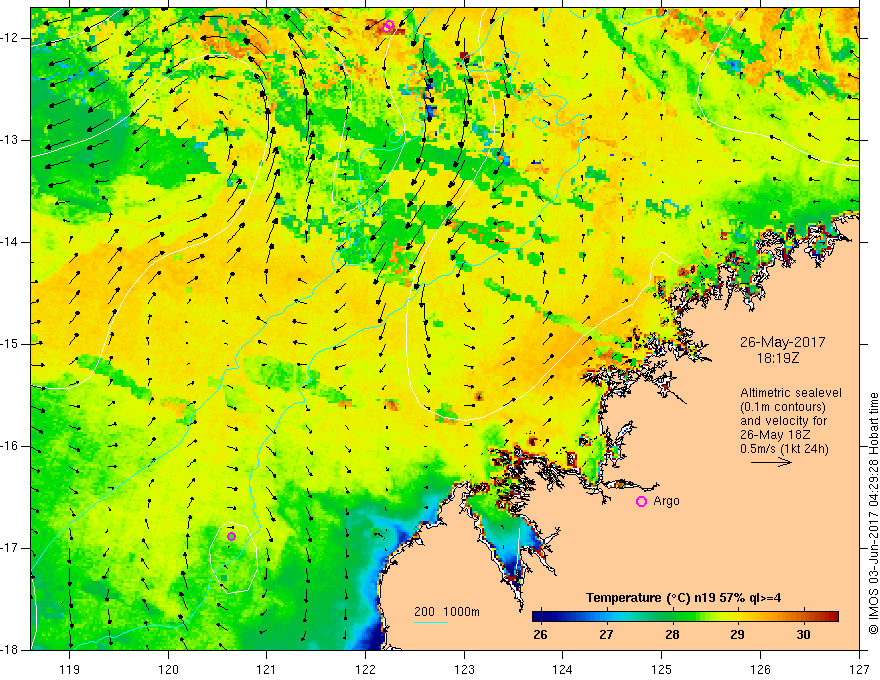Image resolution: width=880 pixels, height=680 pixels.
Task: Click the cyan isobath legend line
Action: (430, 622)
